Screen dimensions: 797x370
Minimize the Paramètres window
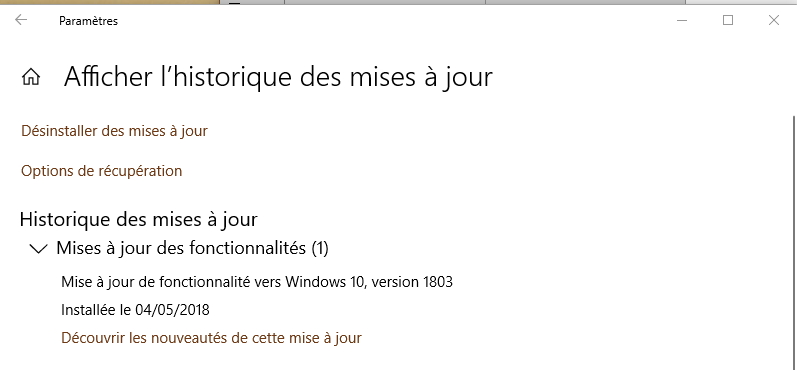(682, 20)
